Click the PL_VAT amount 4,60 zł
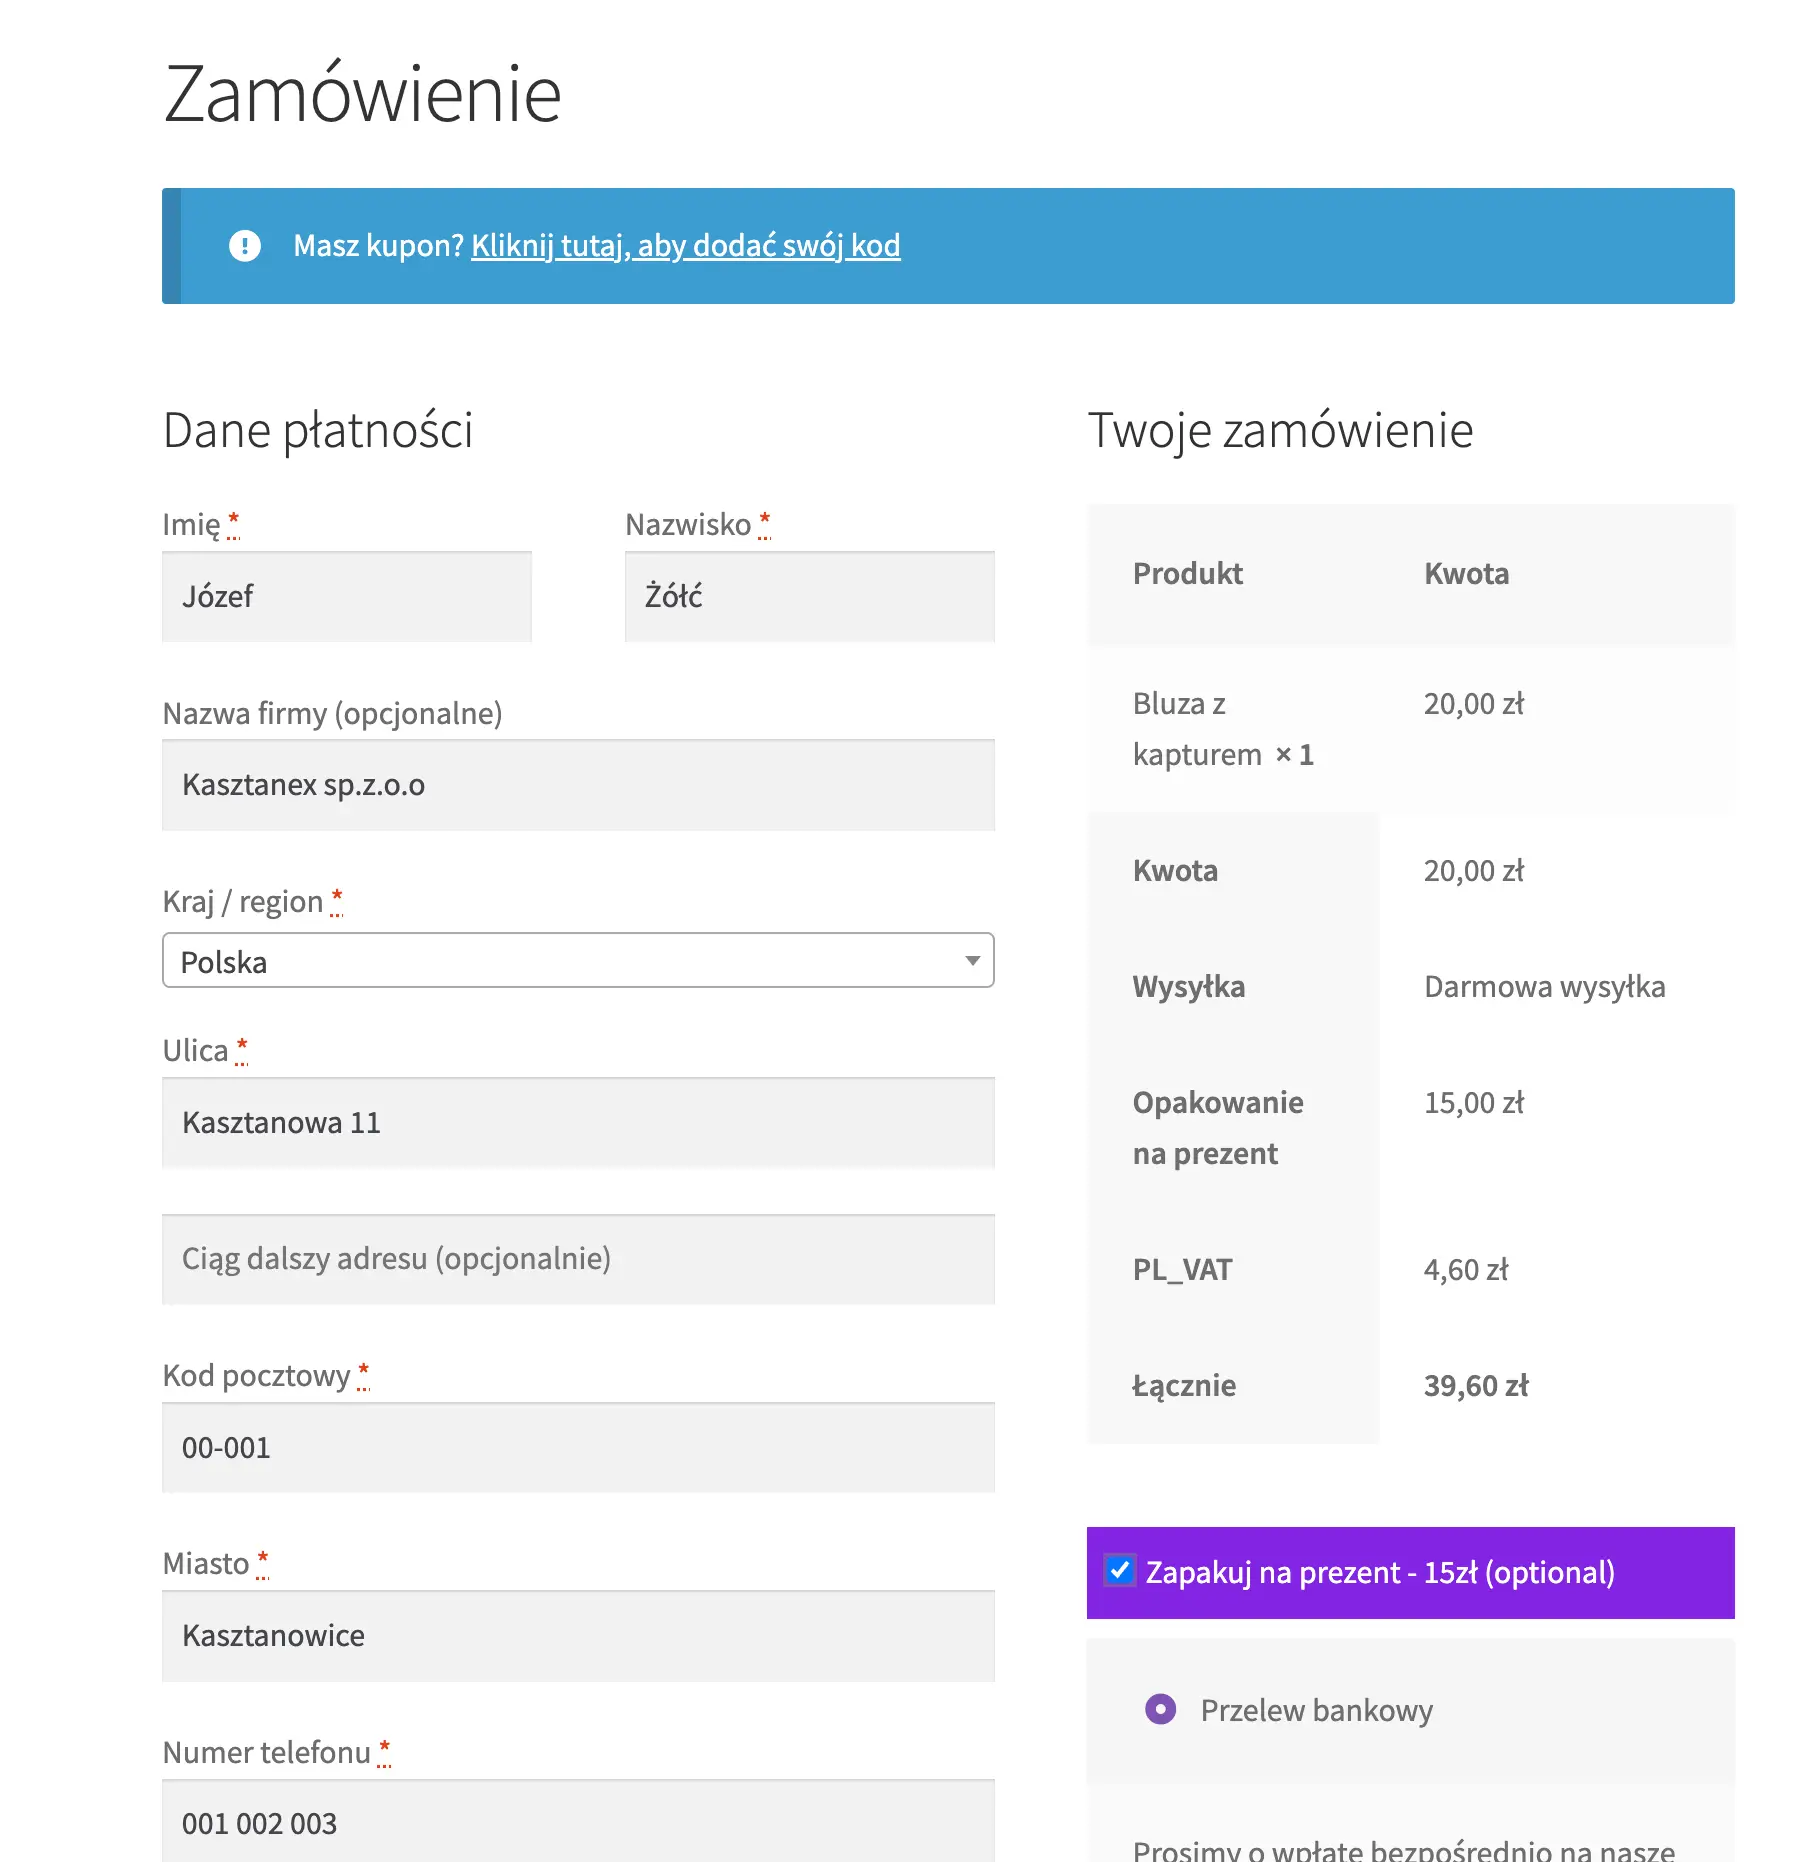 (x=1466, y=1270)
